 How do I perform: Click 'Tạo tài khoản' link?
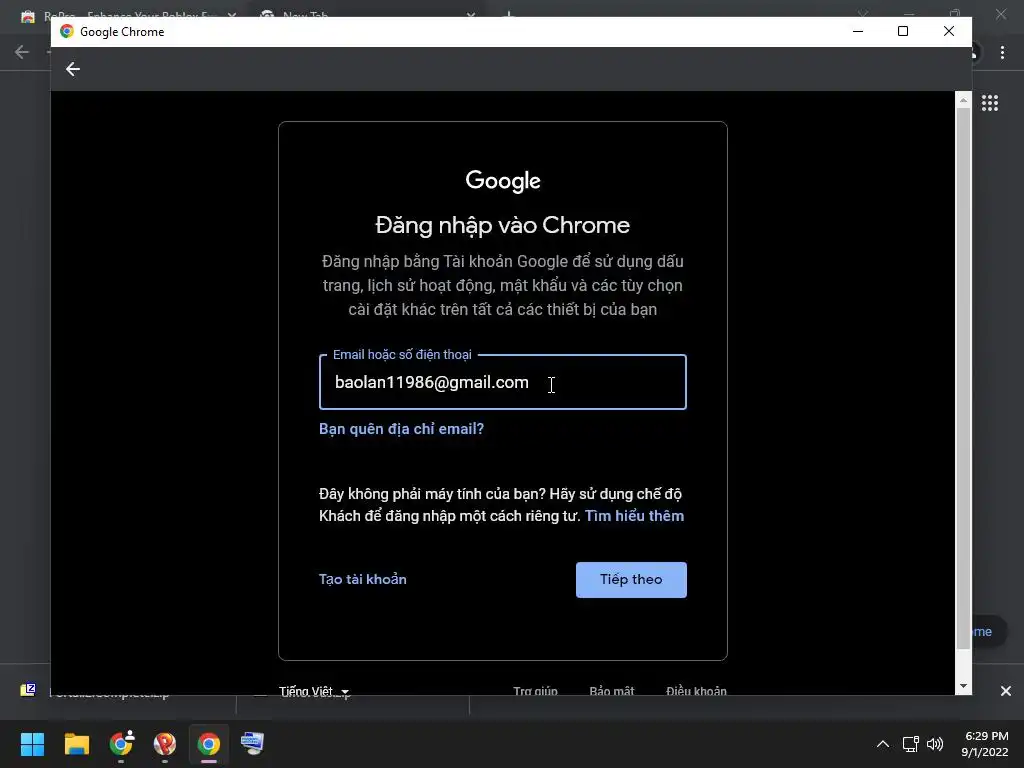click(x=362, y=579)
